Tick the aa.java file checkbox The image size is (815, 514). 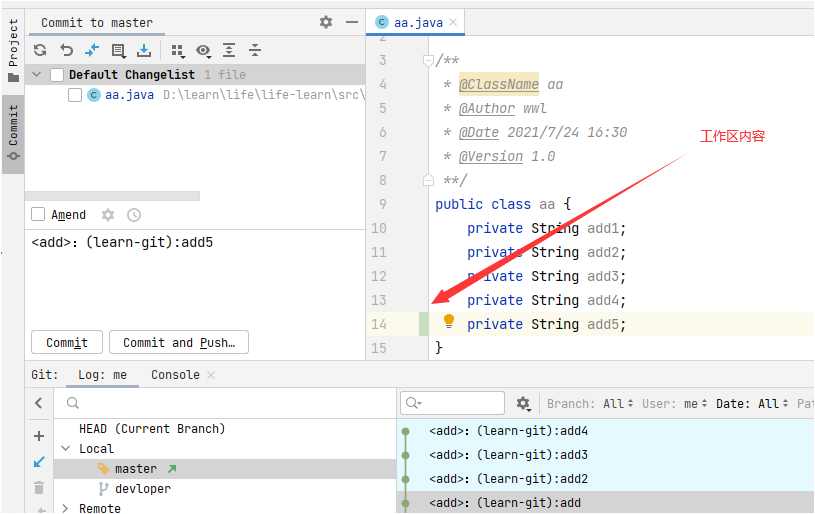coord(75,95)
